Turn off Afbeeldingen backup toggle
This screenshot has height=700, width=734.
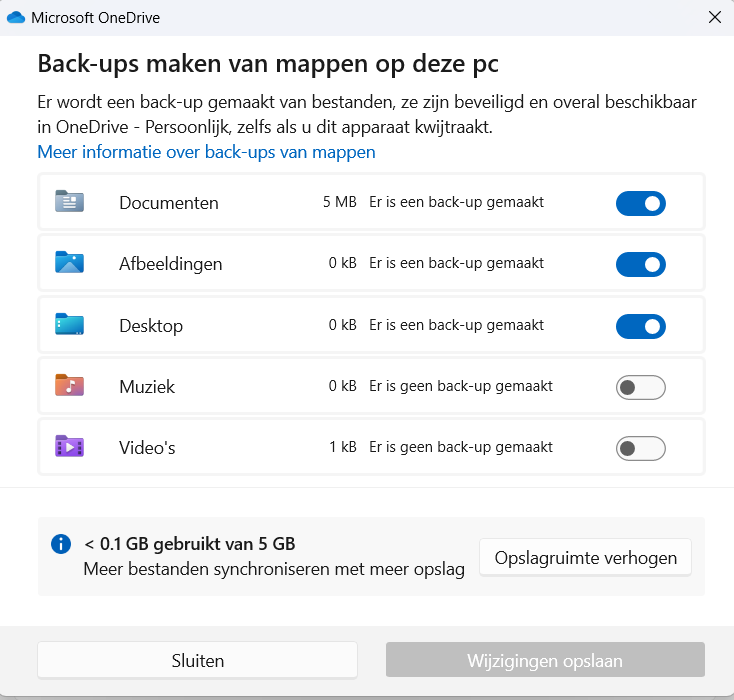(x=640, y=265)
